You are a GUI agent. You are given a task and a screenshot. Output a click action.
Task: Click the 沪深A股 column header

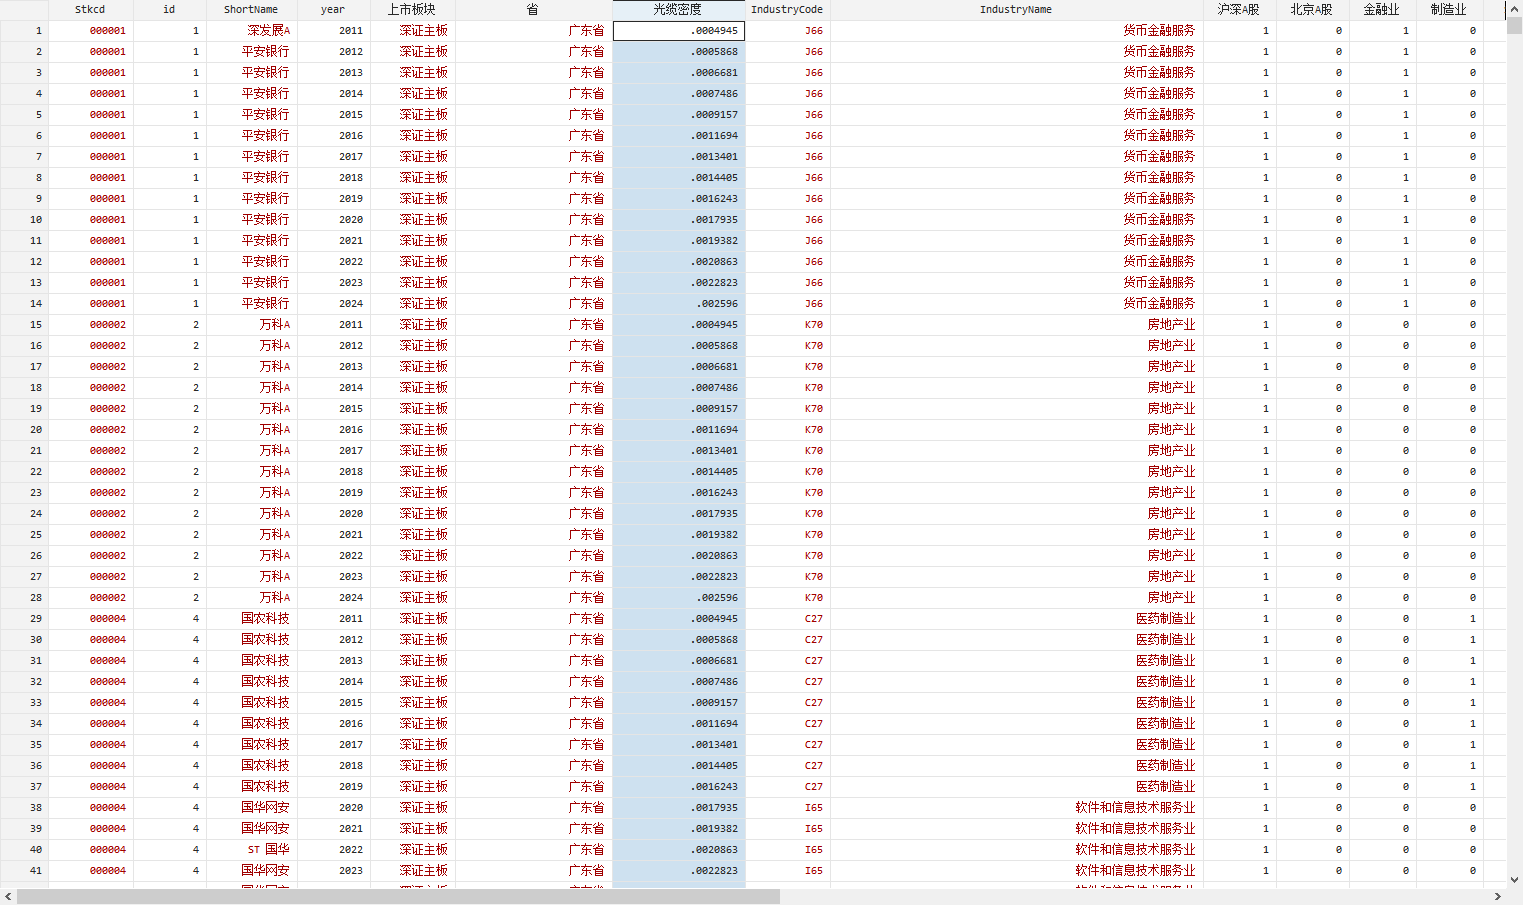(x=1238, y=9)
